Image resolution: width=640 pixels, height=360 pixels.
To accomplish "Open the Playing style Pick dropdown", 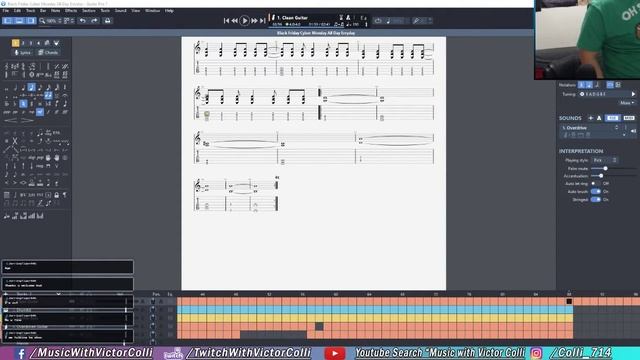I will pyautogui.click(x=604, y=160).
